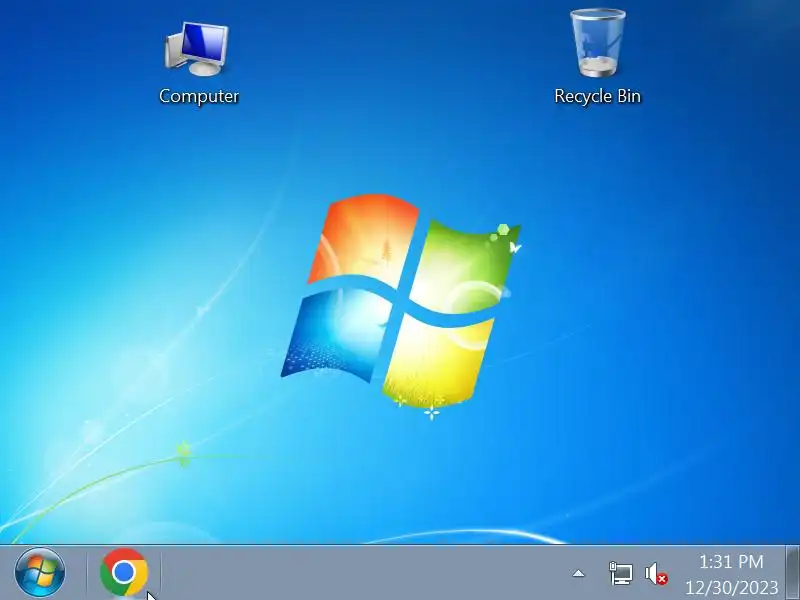This screenshot has height=600, width=800.
Task: Launch Google Chrome from the taskbar
Action: [124, 572]
